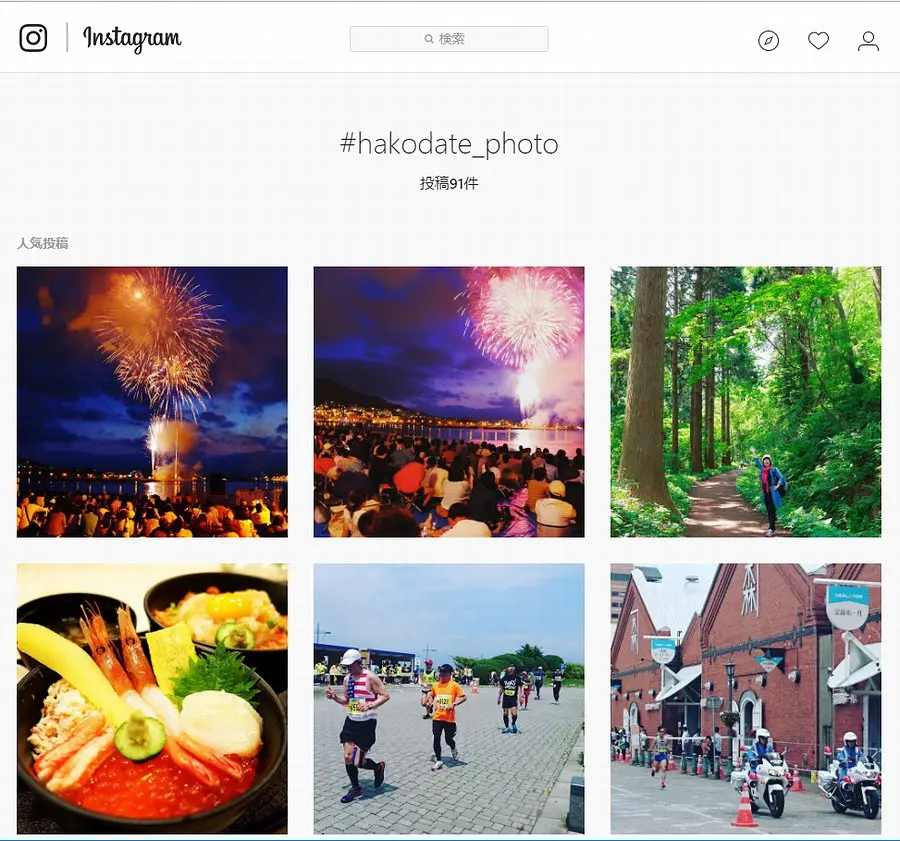Open the pink fireworks crowd photo
900x841 pixels.
point(449,402)
